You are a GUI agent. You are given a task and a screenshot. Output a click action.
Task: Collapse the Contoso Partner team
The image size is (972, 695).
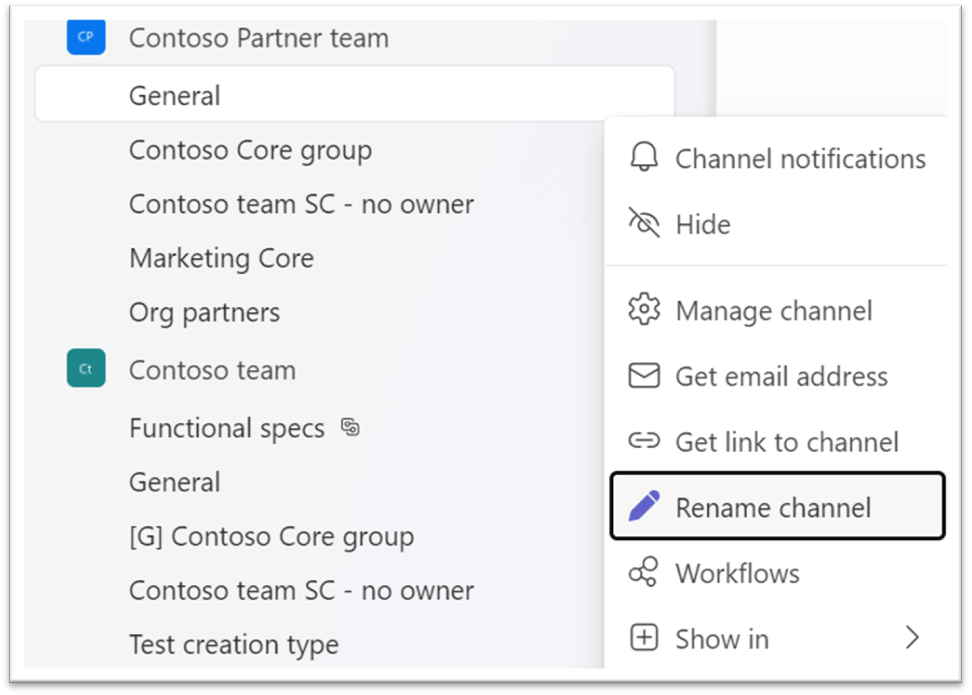point(258,38)
